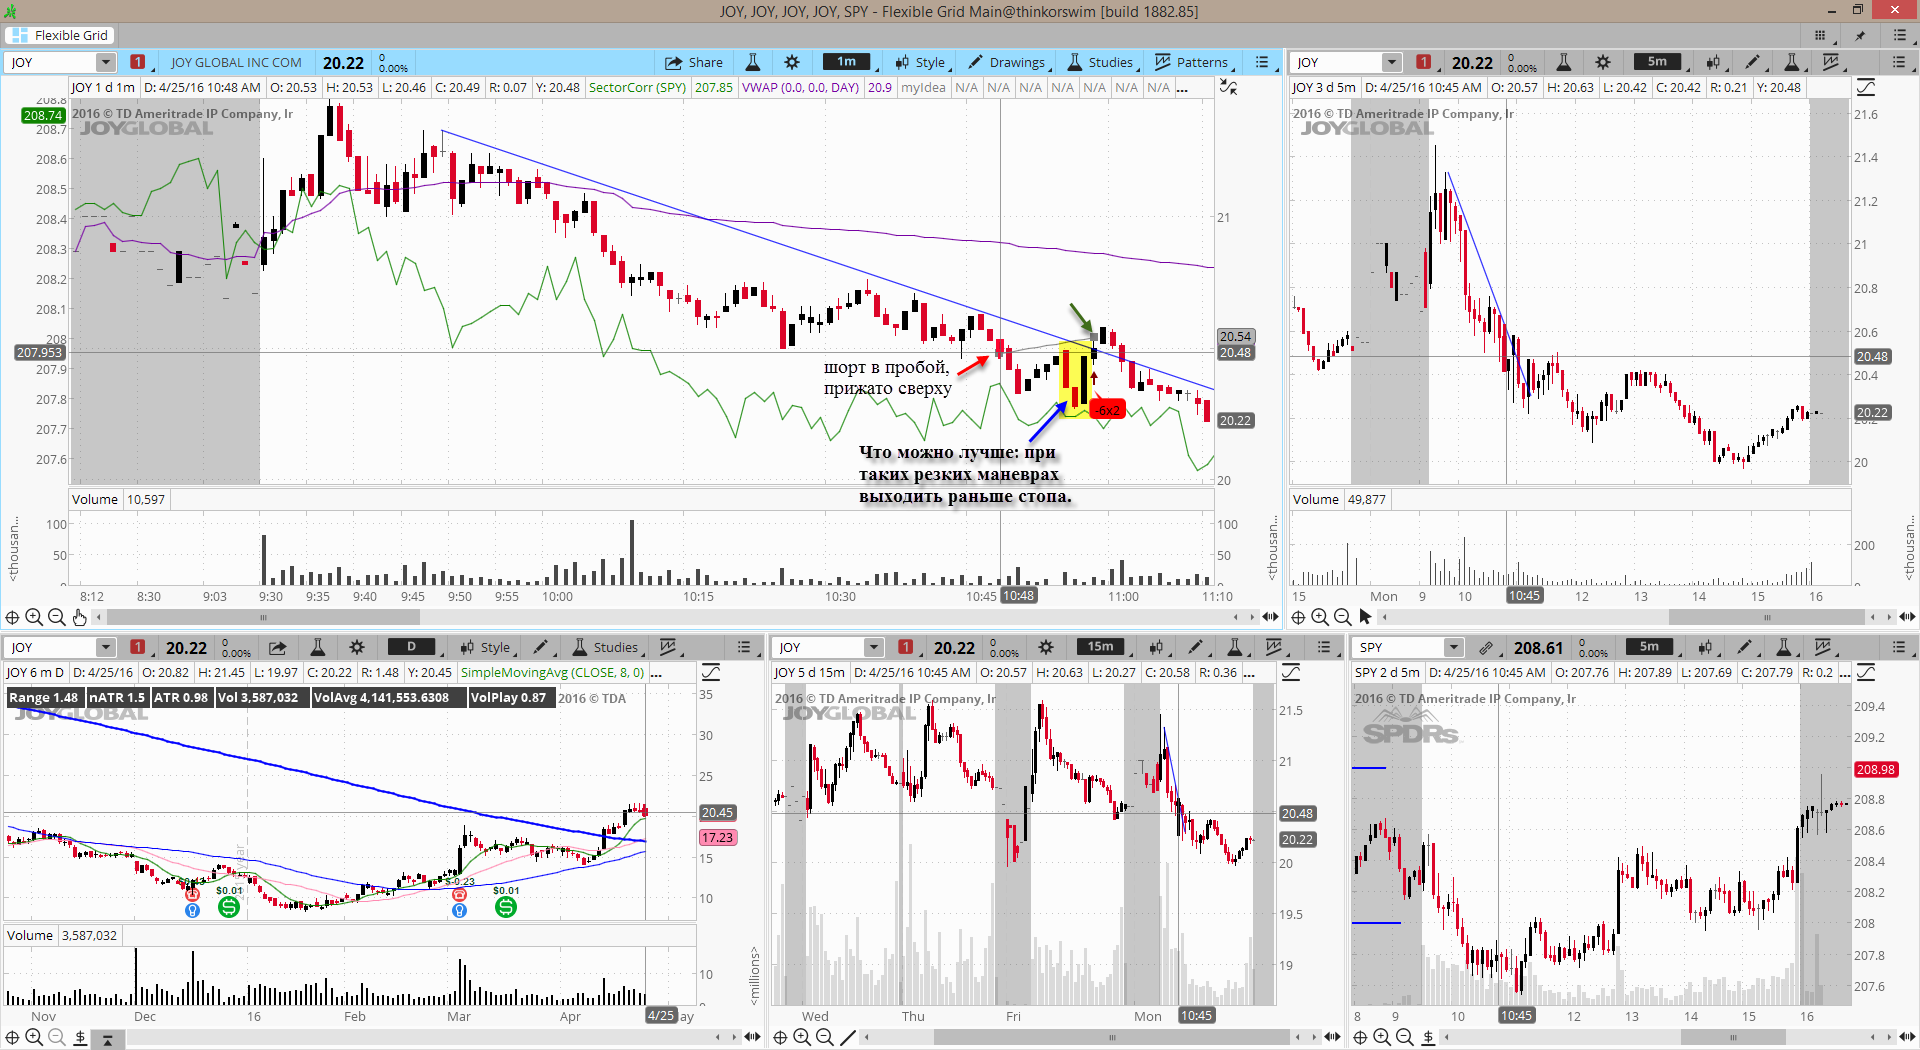1920x1050 pixels.
Task: Click the ellipsis after N/A values
Action: pyautogui.click(x=1182, y=88)
